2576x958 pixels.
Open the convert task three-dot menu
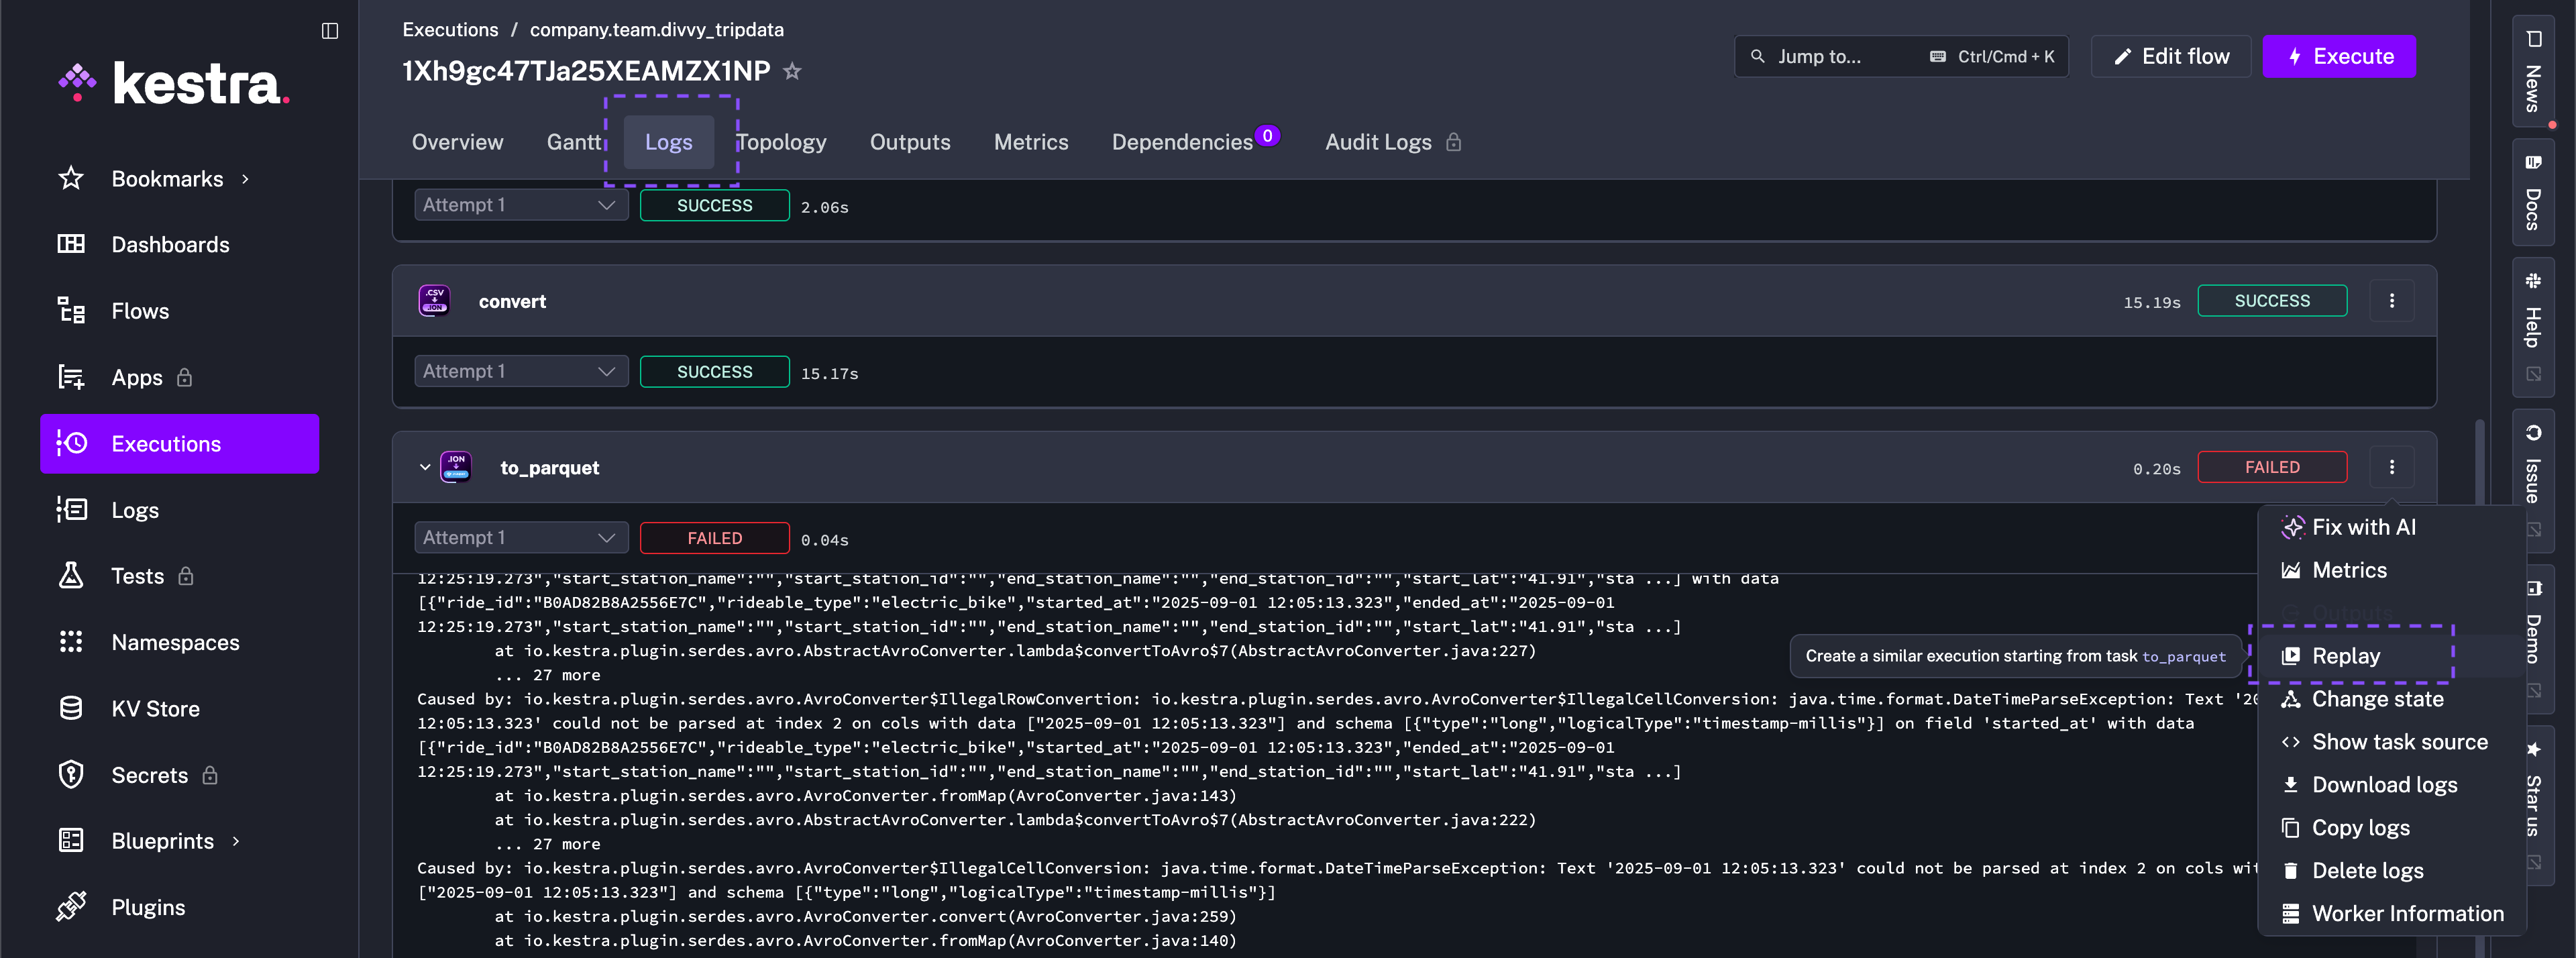2391,301
